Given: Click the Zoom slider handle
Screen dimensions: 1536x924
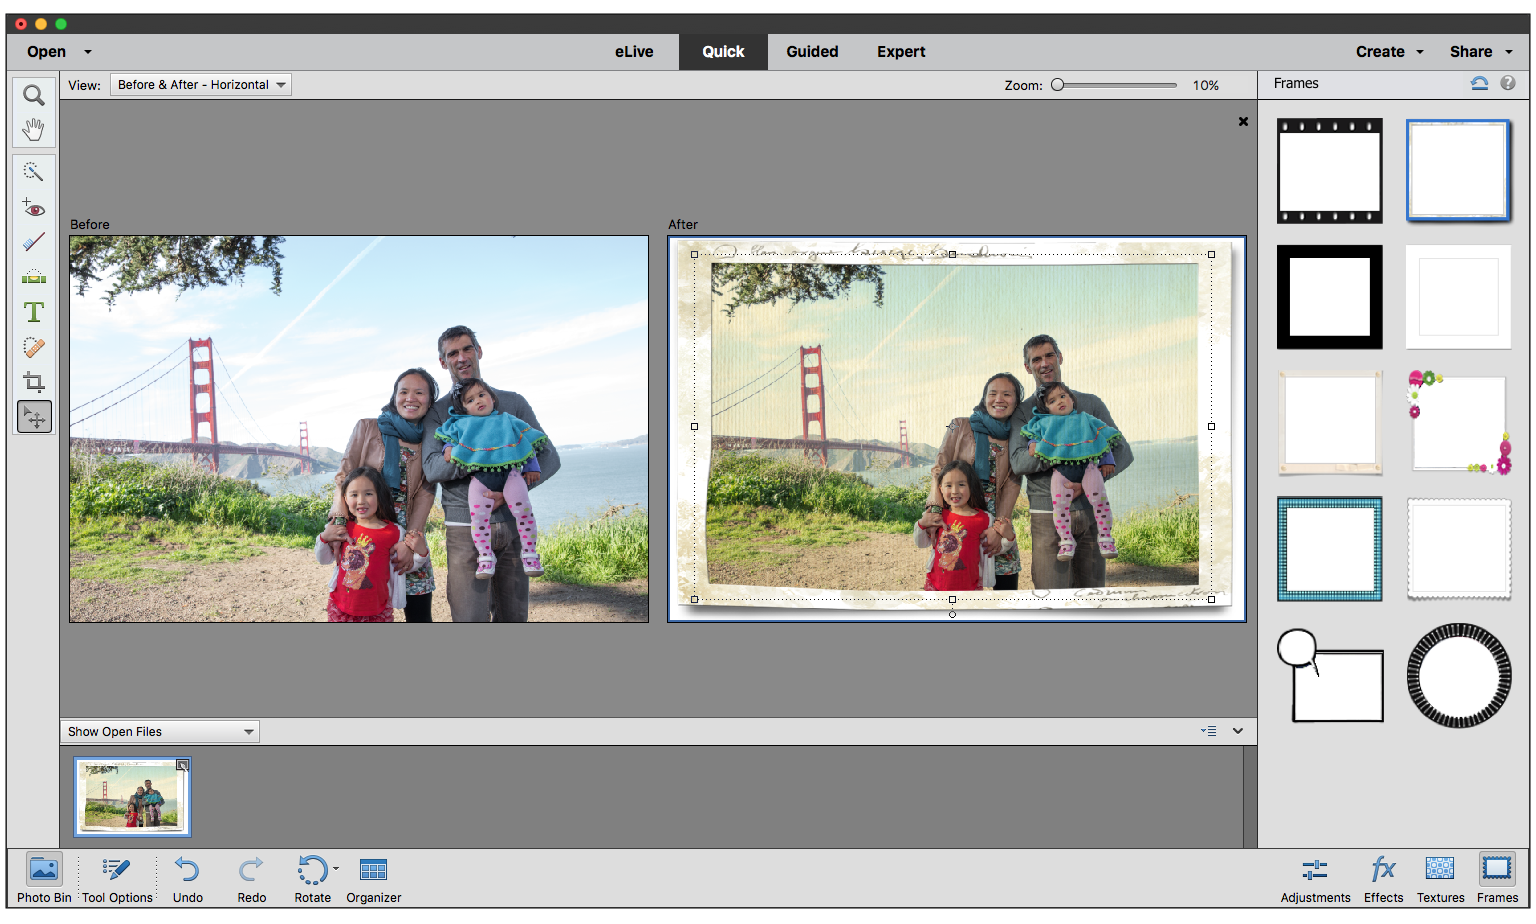Looking at the screenshot, I should [1057, 85].
